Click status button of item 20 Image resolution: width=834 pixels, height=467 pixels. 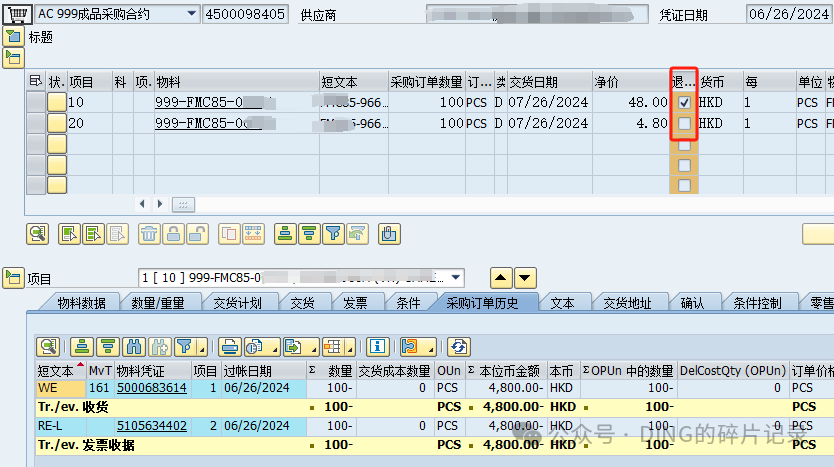coord(57,123)
